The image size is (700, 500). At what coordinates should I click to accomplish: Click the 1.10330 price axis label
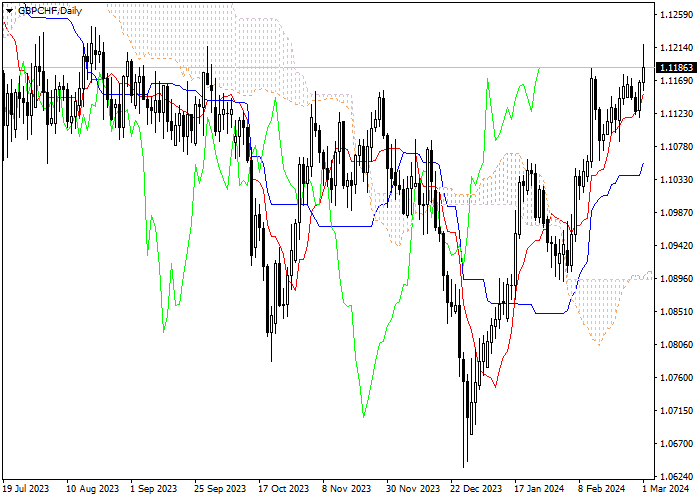tap(676, 179)
